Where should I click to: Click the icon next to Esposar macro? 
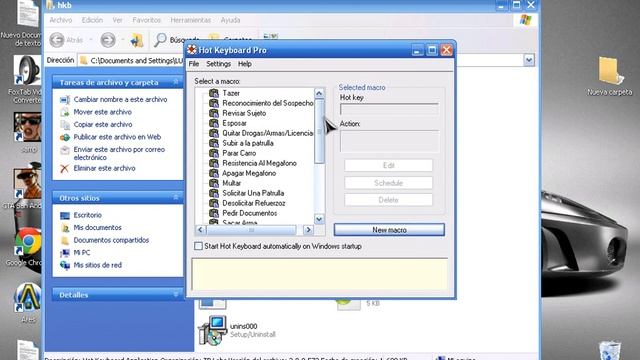[x=214, y=123]
